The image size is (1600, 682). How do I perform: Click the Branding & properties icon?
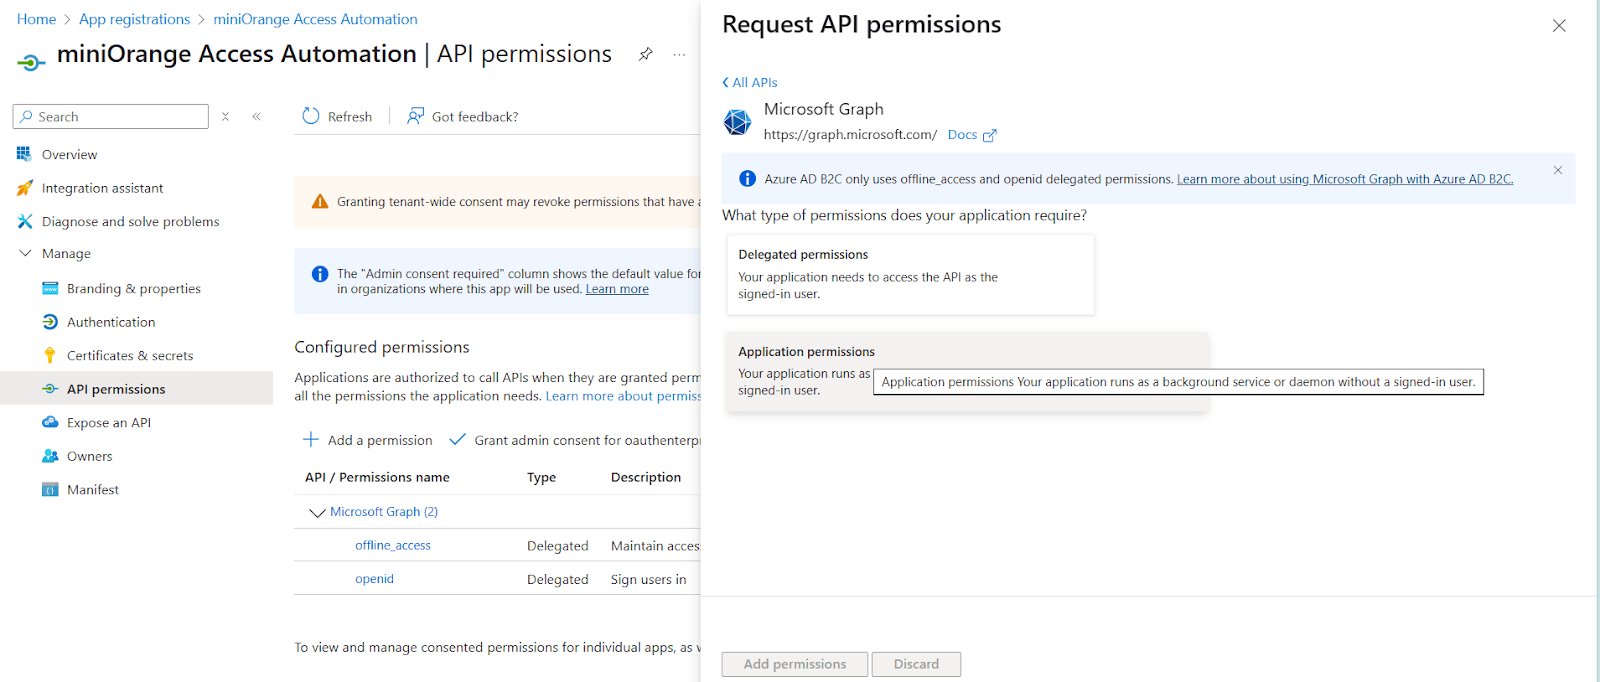click(50, 288)
